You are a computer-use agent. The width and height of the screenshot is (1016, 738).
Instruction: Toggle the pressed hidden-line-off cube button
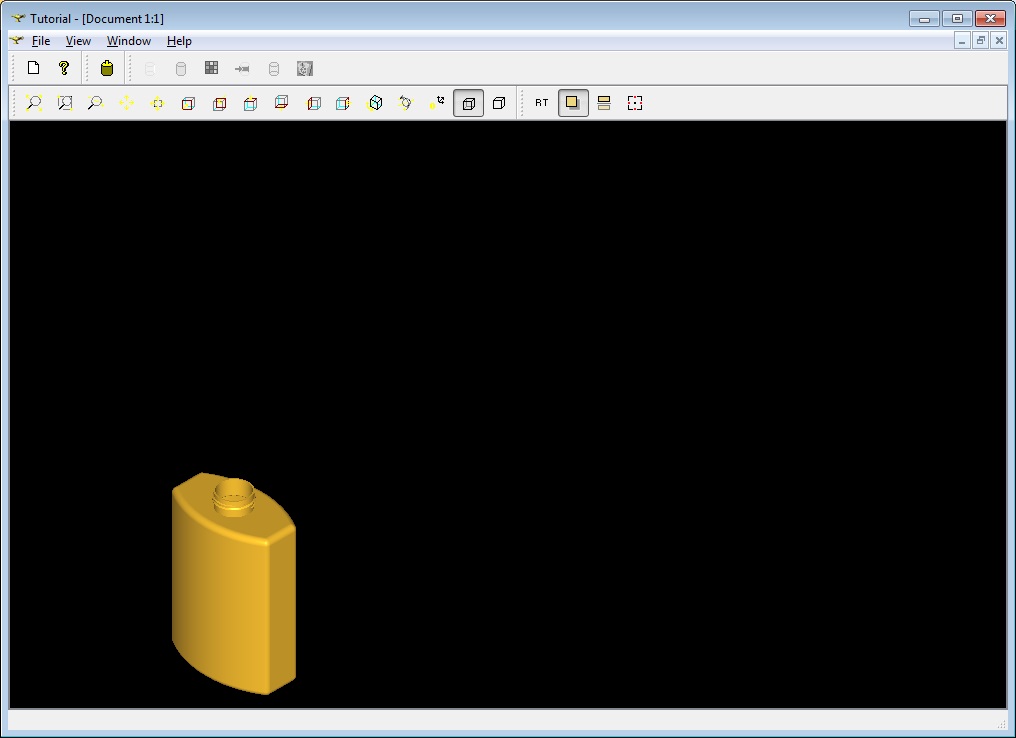[x=468, y=103]
